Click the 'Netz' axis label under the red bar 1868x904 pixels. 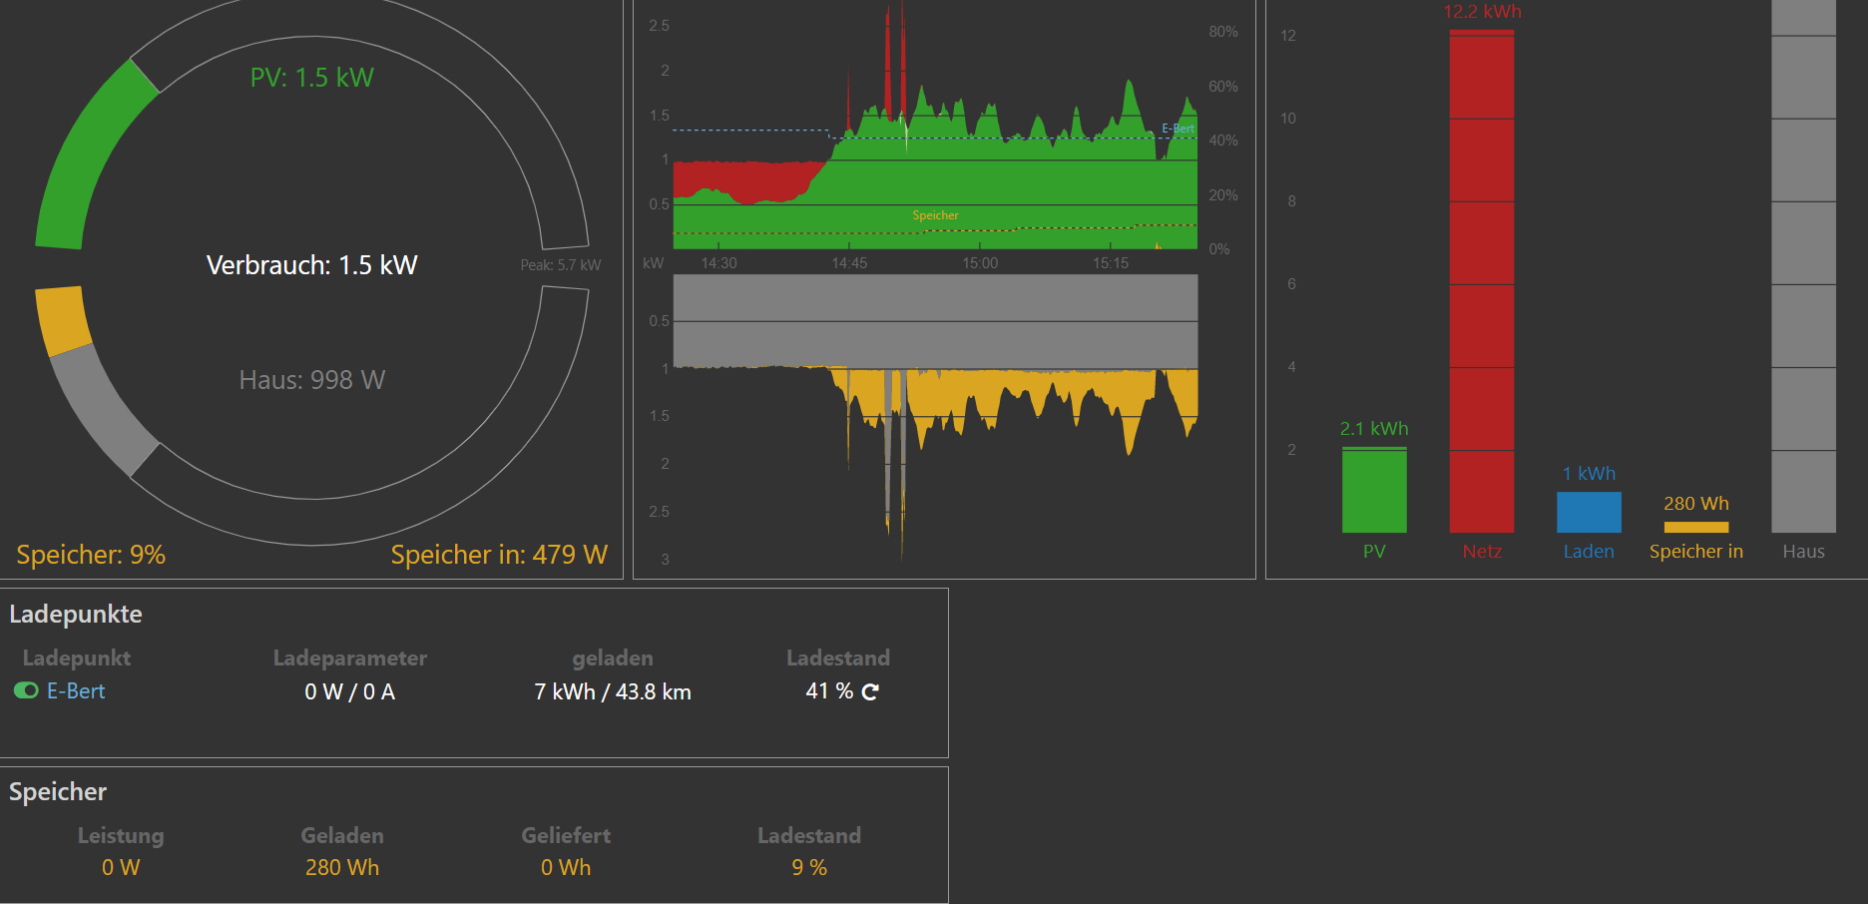[x=1482, y=552]
